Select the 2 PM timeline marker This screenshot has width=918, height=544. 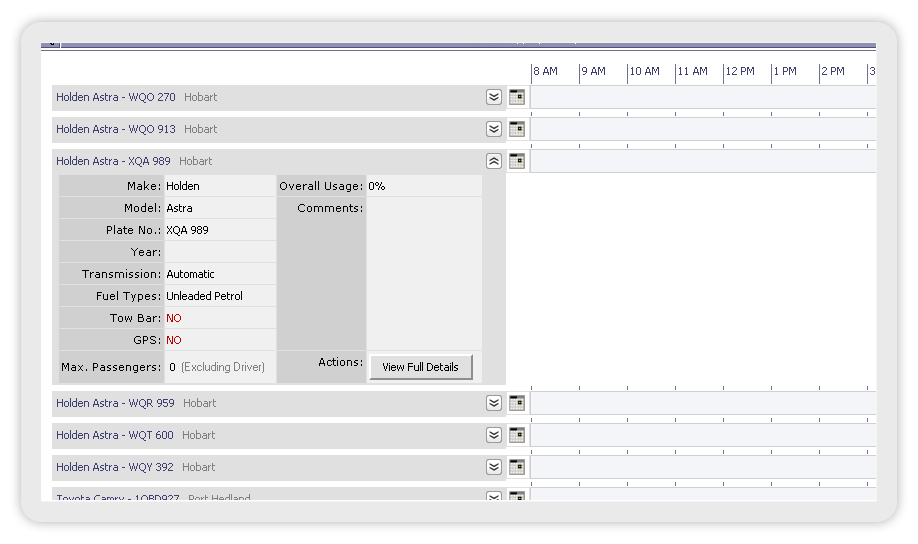pos(833,71)
